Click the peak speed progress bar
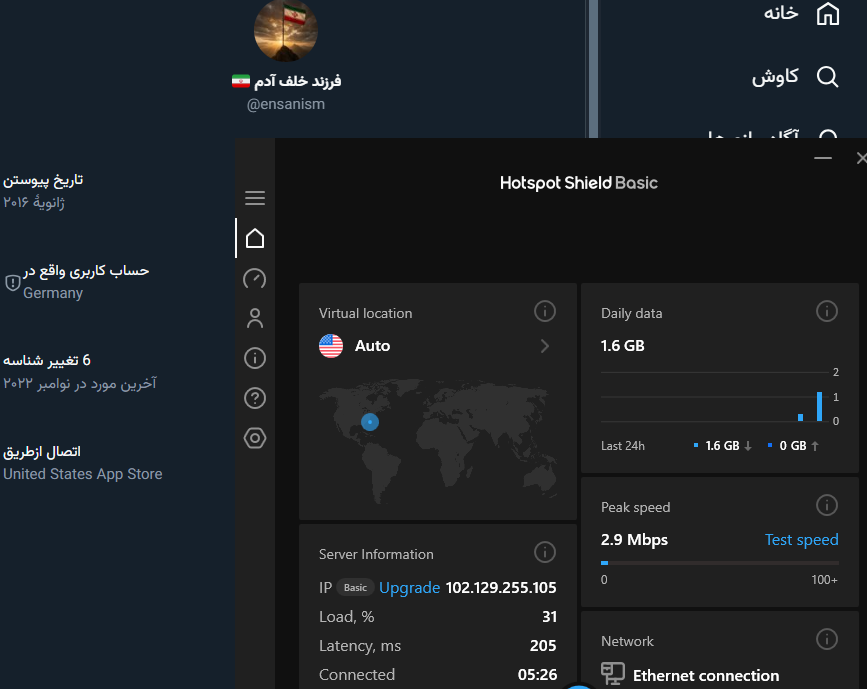 (719, 563)
